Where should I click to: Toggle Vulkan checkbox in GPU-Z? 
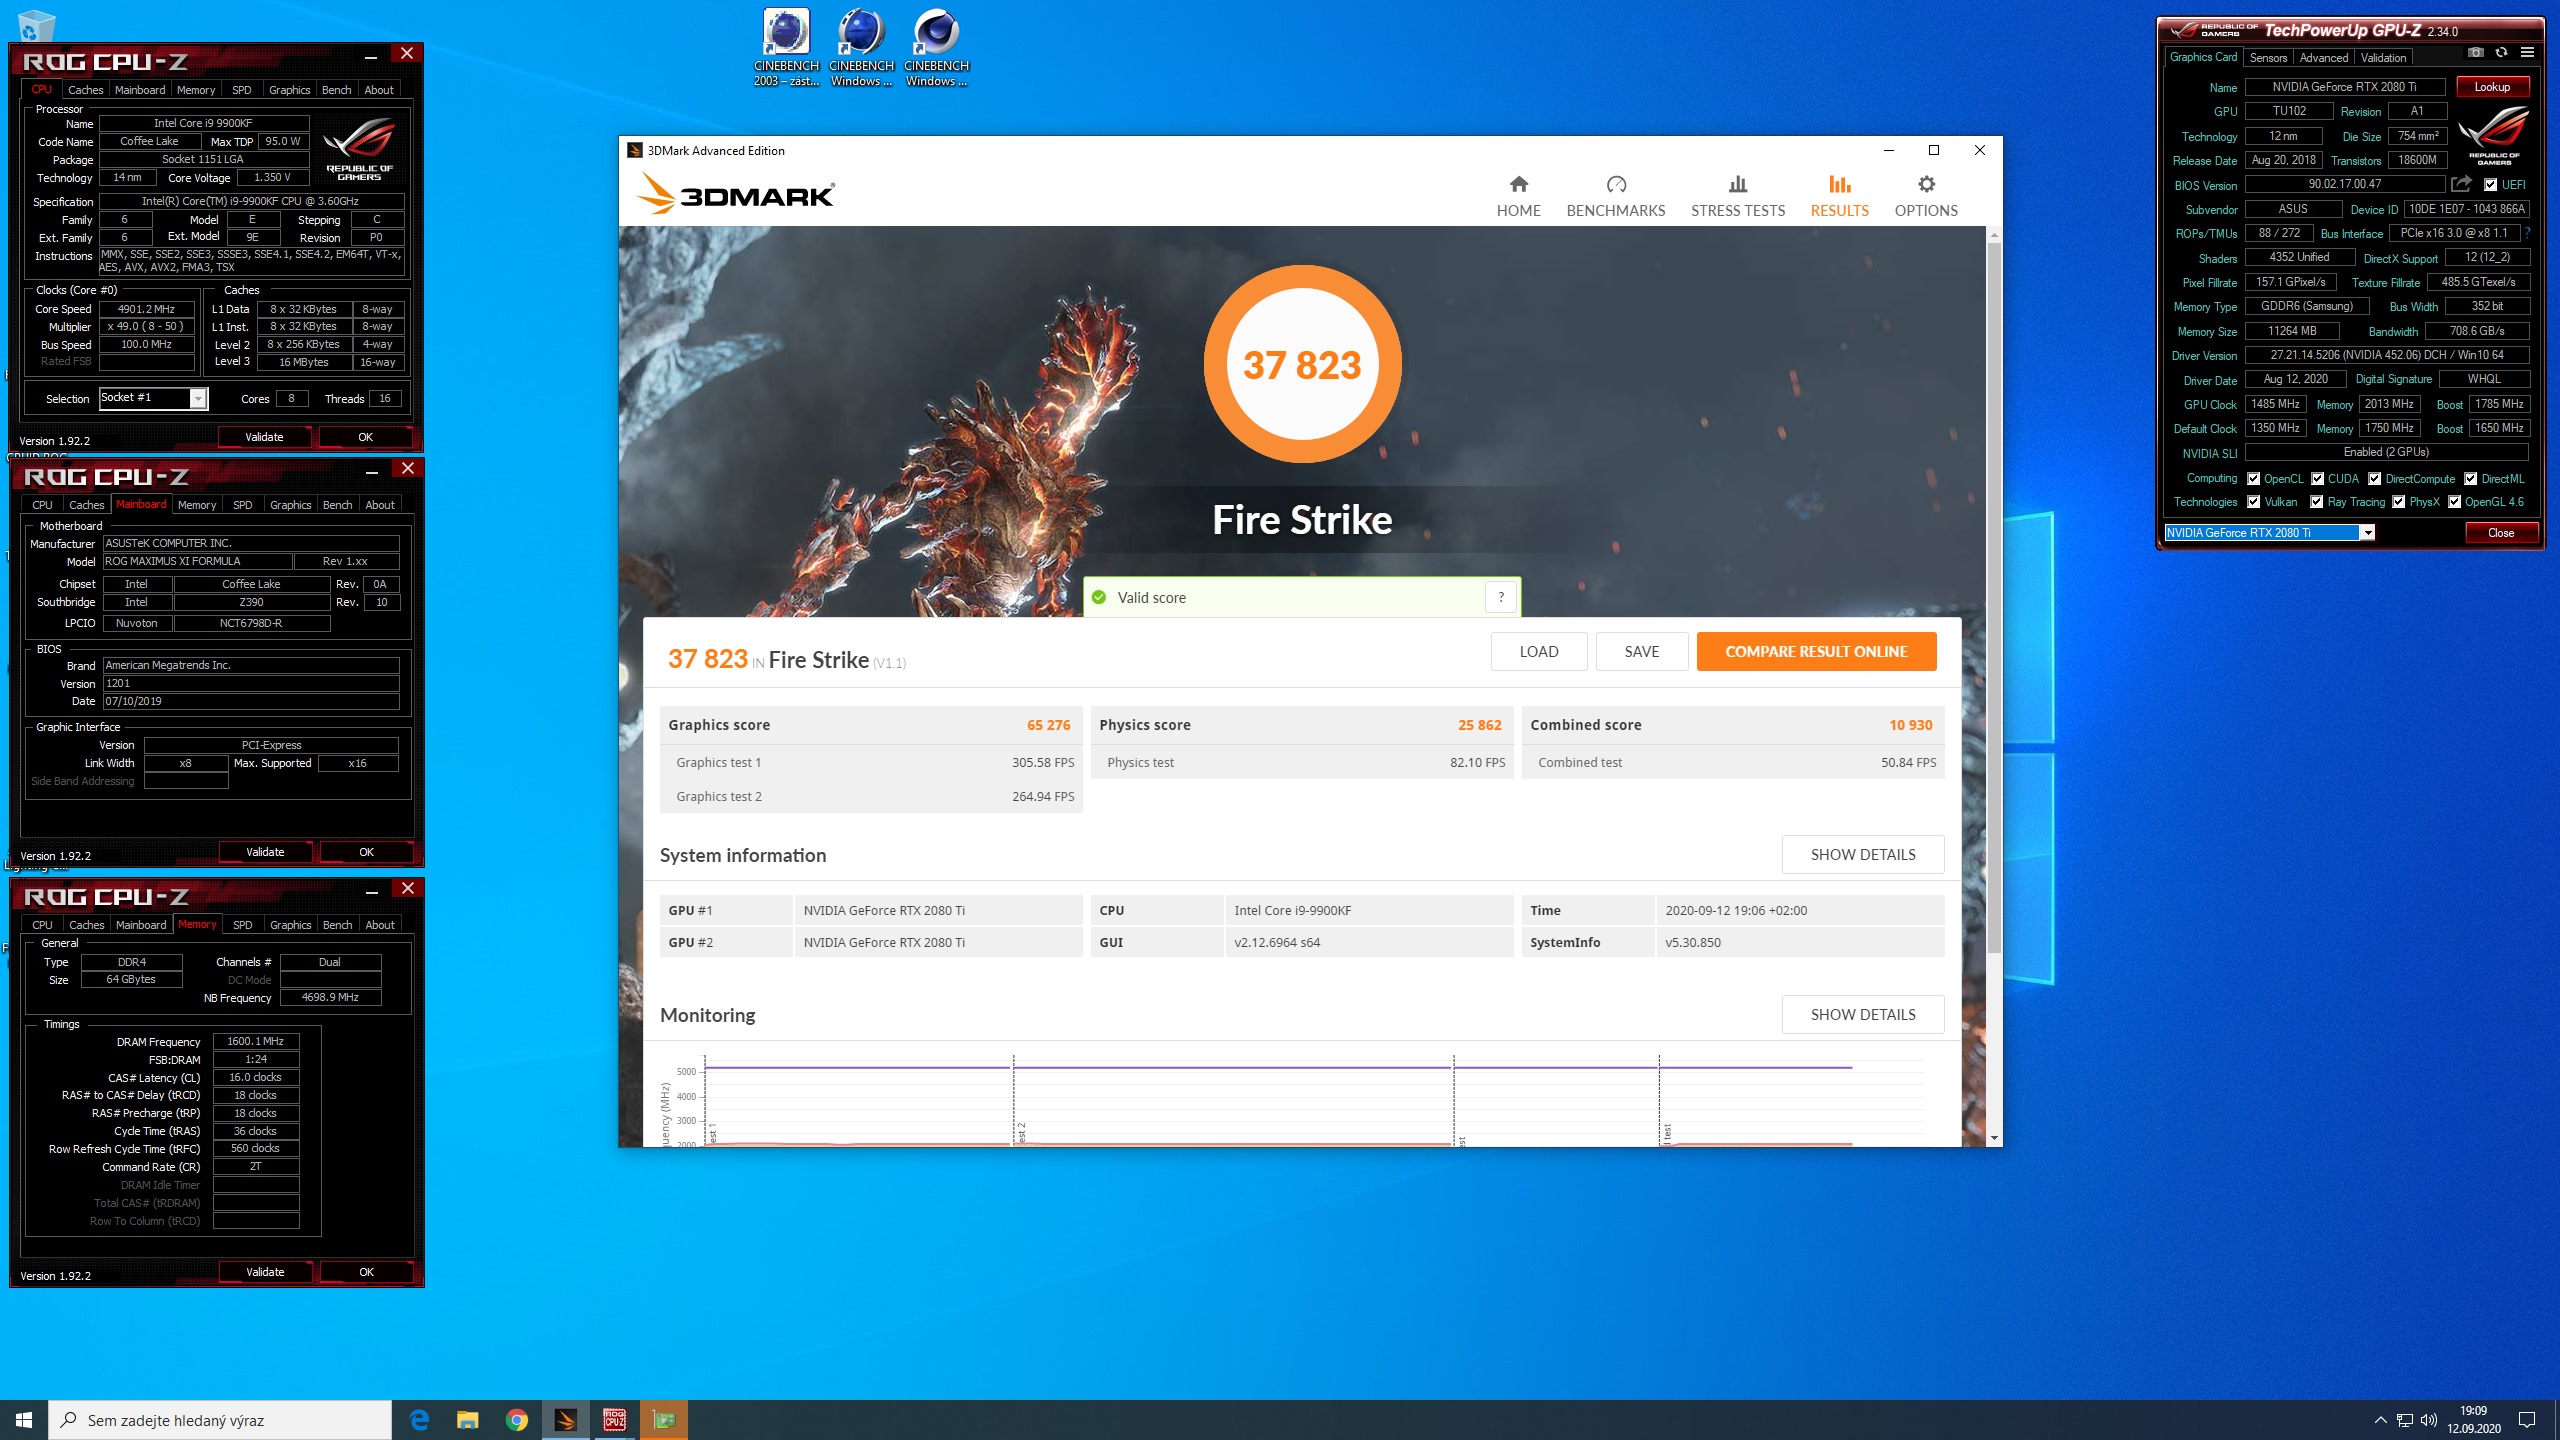point(2254,502)
